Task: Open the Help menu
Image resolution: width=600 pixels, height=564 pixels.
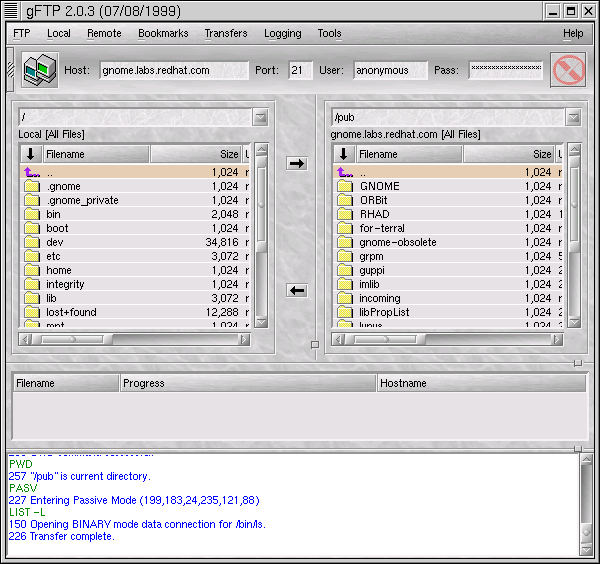Action: (573, 34)
